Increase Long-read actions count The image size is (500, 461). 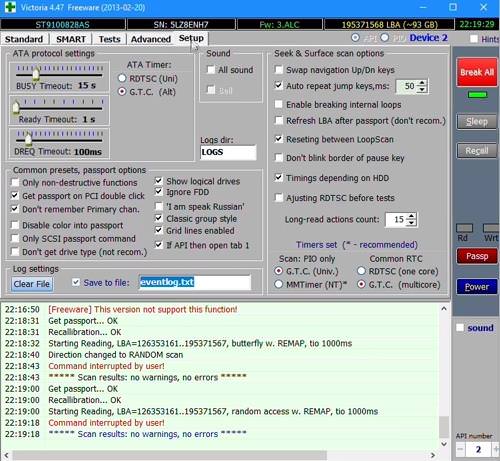pyautogui.click(x=412, y=216)
